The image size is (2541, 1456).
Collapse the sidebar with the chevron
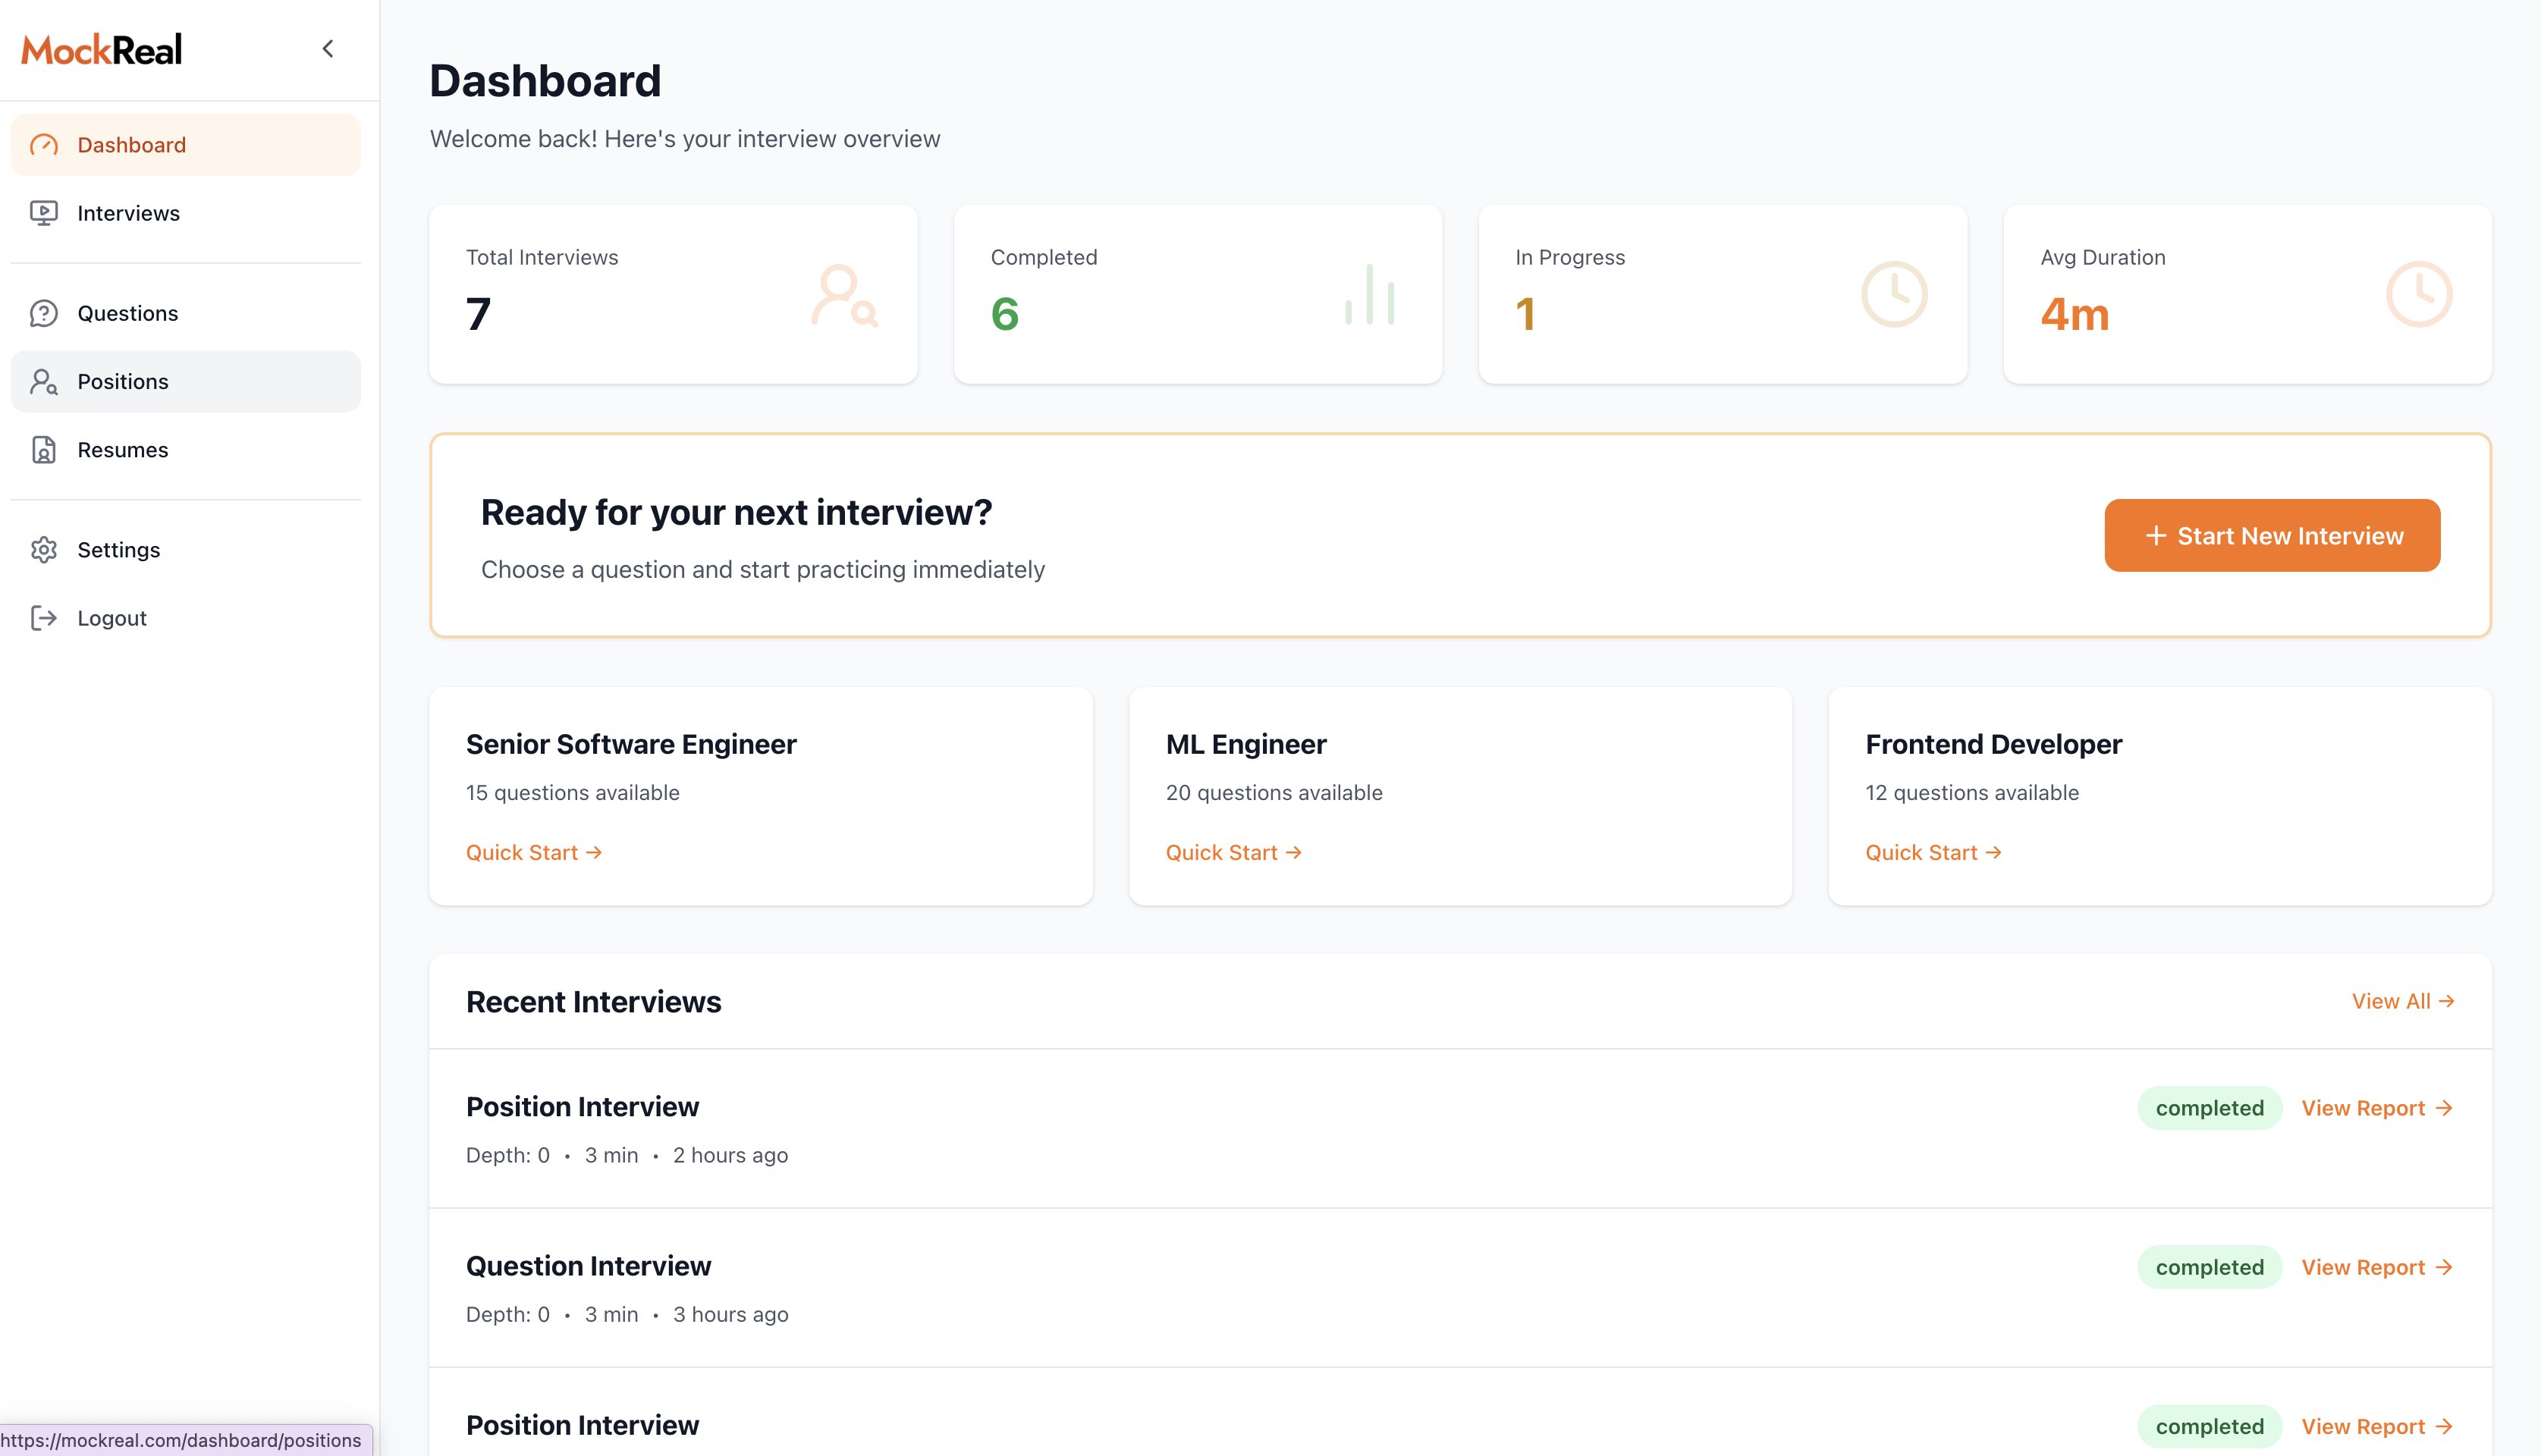pyautogui.click(x=328, y=49)
